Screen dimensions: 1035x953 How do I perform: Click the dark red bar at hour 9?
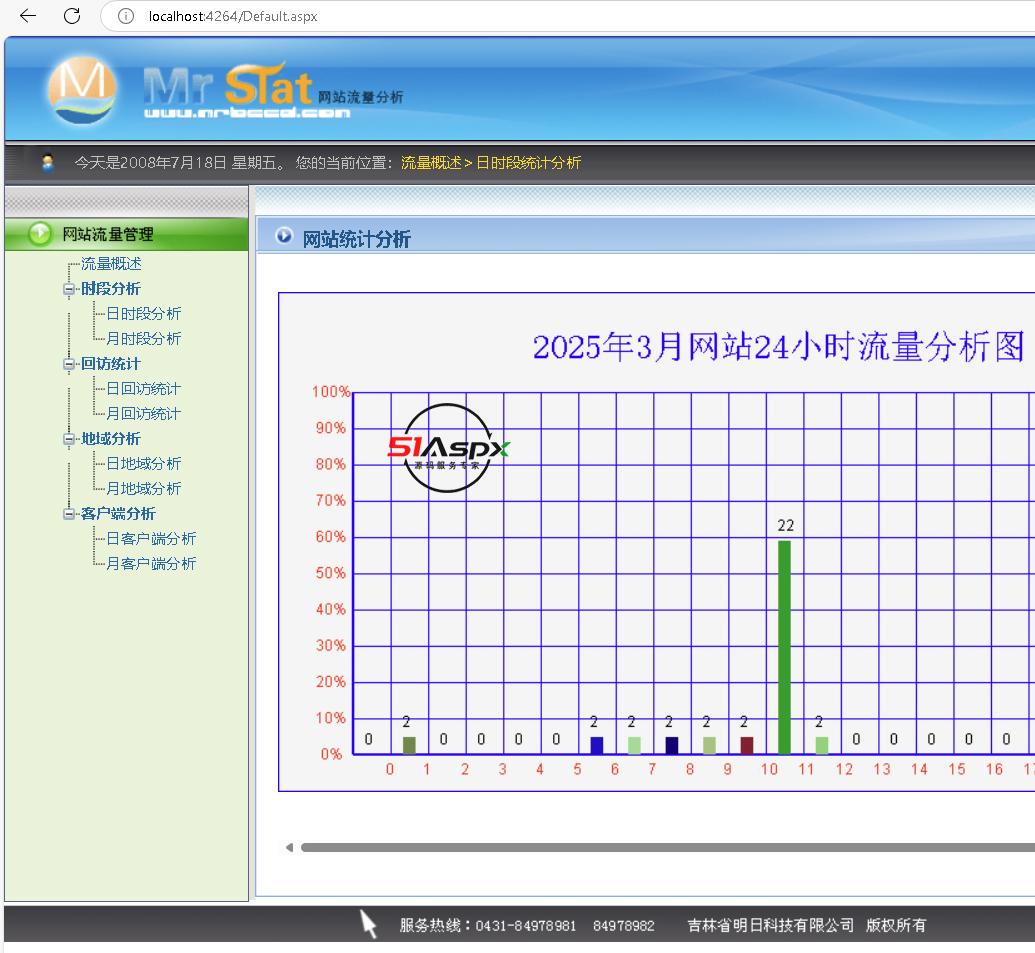747,746
